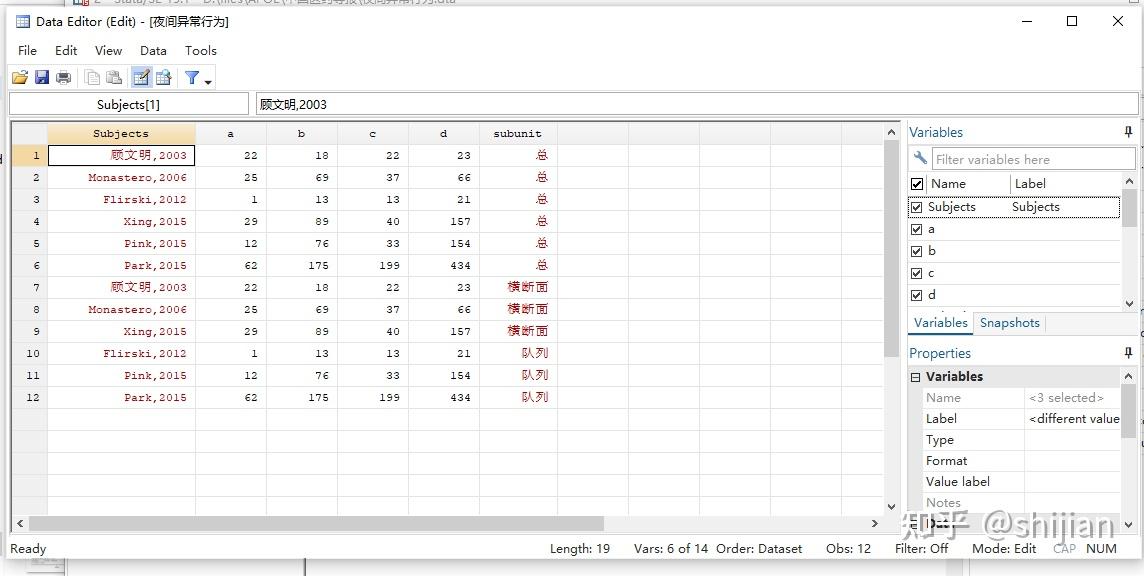Collapse the Variables section in Properties
The height and width of the screenshot is (576, 1144).
(x=915, y=377)
